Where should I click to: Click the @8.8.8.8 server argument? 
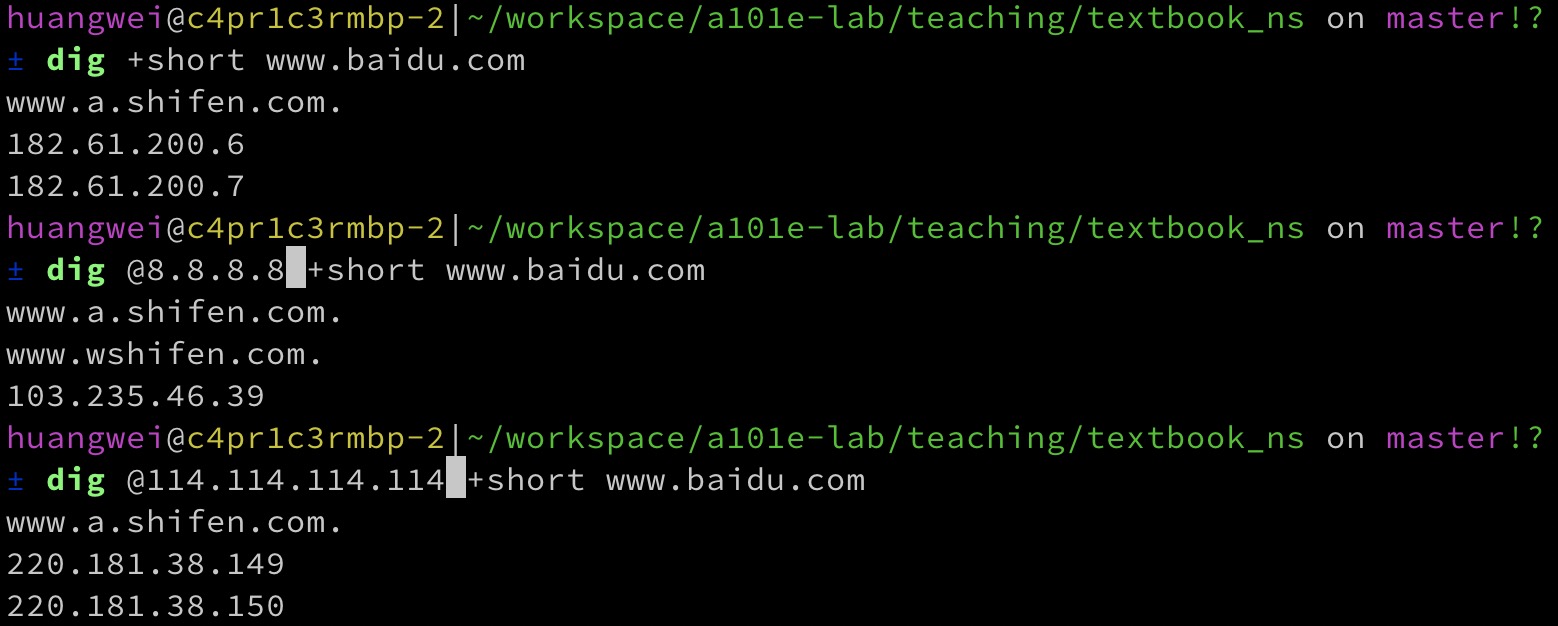206,270
